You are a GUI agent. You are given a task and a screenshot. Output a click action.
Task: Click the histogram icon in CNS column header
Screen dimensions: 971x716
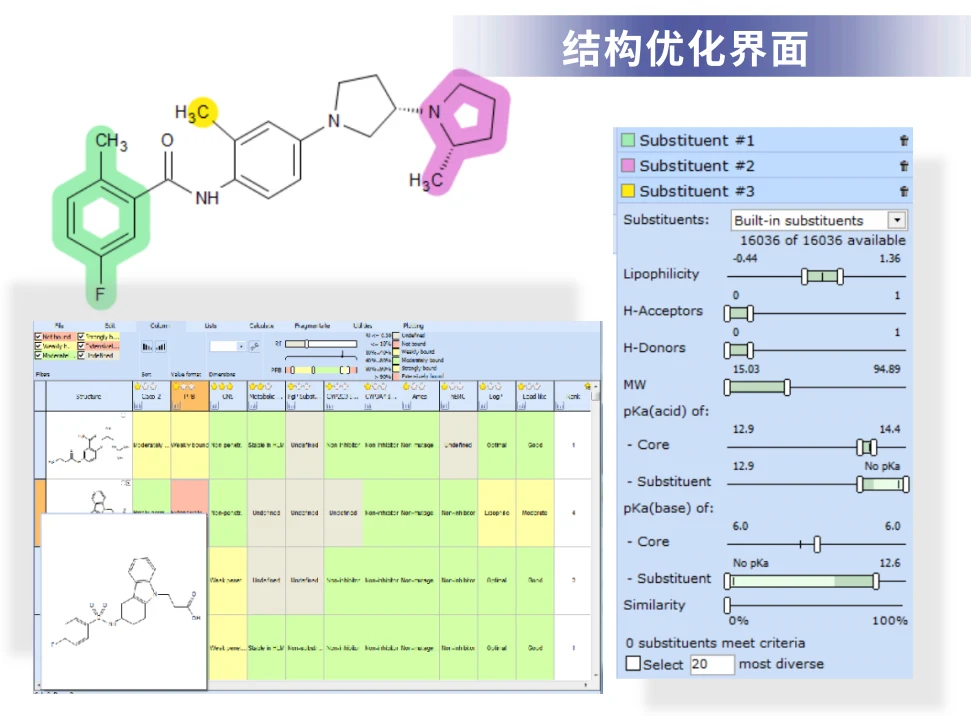click(x=214, y=405)
